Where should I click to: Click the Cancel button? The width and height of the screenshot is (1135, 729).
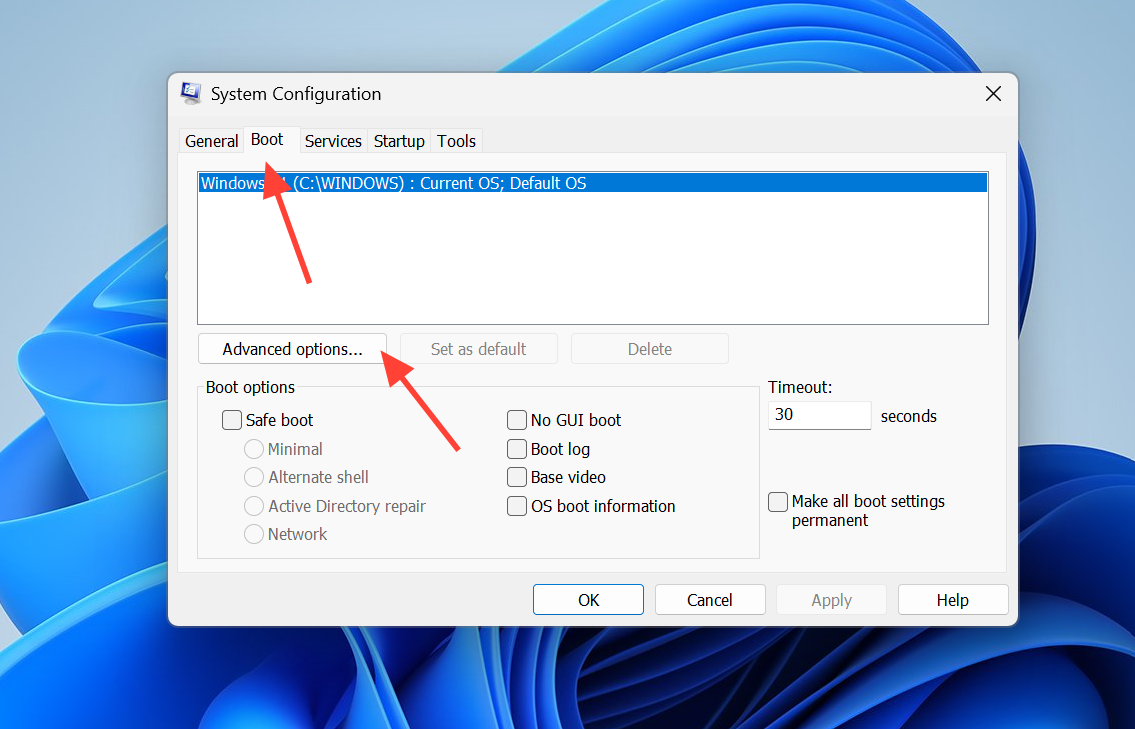tap(710, 600)
